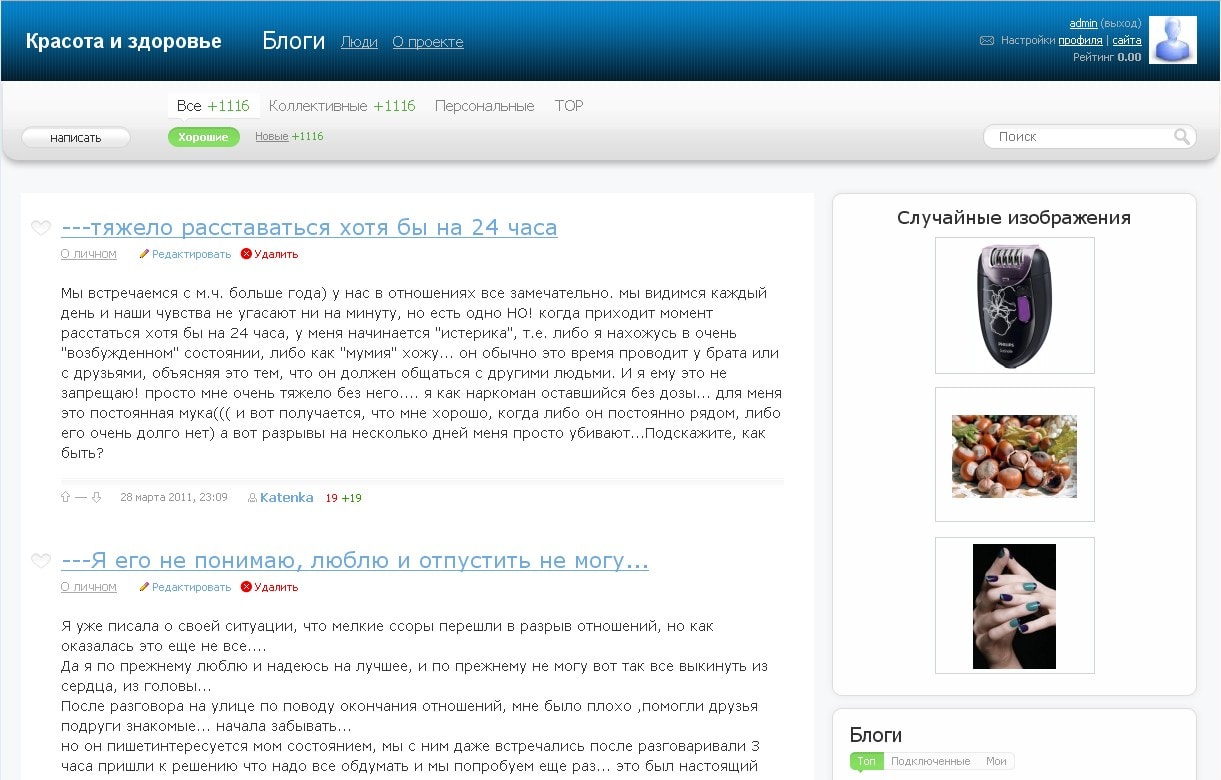
Task: Open post '---Я его не понимаю, люблю и отпустить не могу...'
Action: [x=355, y=561]
